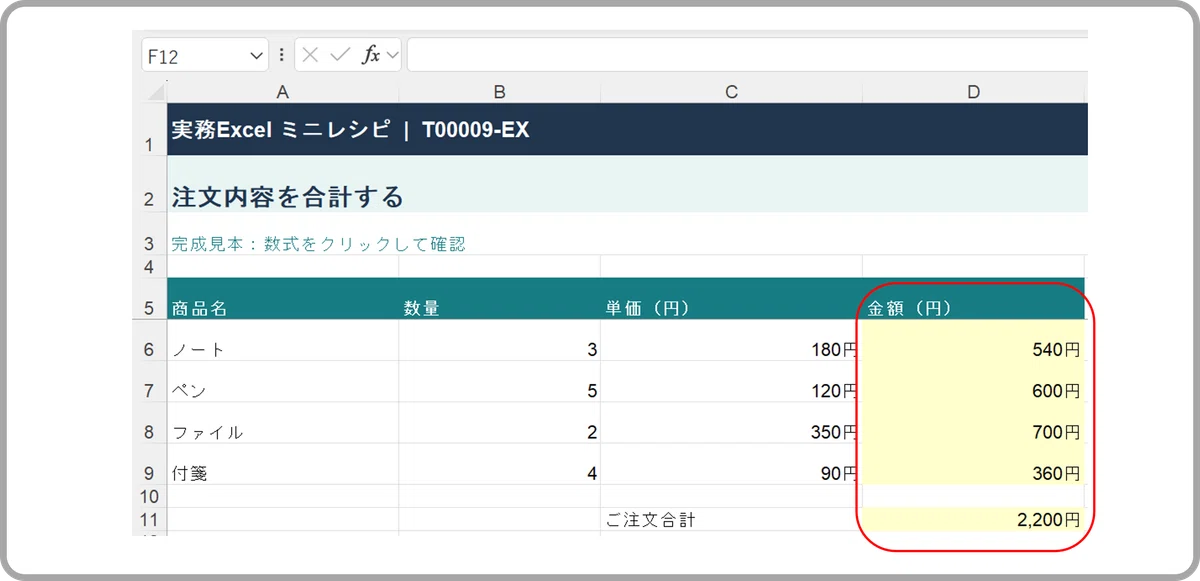The height and width of the screenshot is (581, 1200).
Task: Select row 2 header
Action: pos(150,184)
